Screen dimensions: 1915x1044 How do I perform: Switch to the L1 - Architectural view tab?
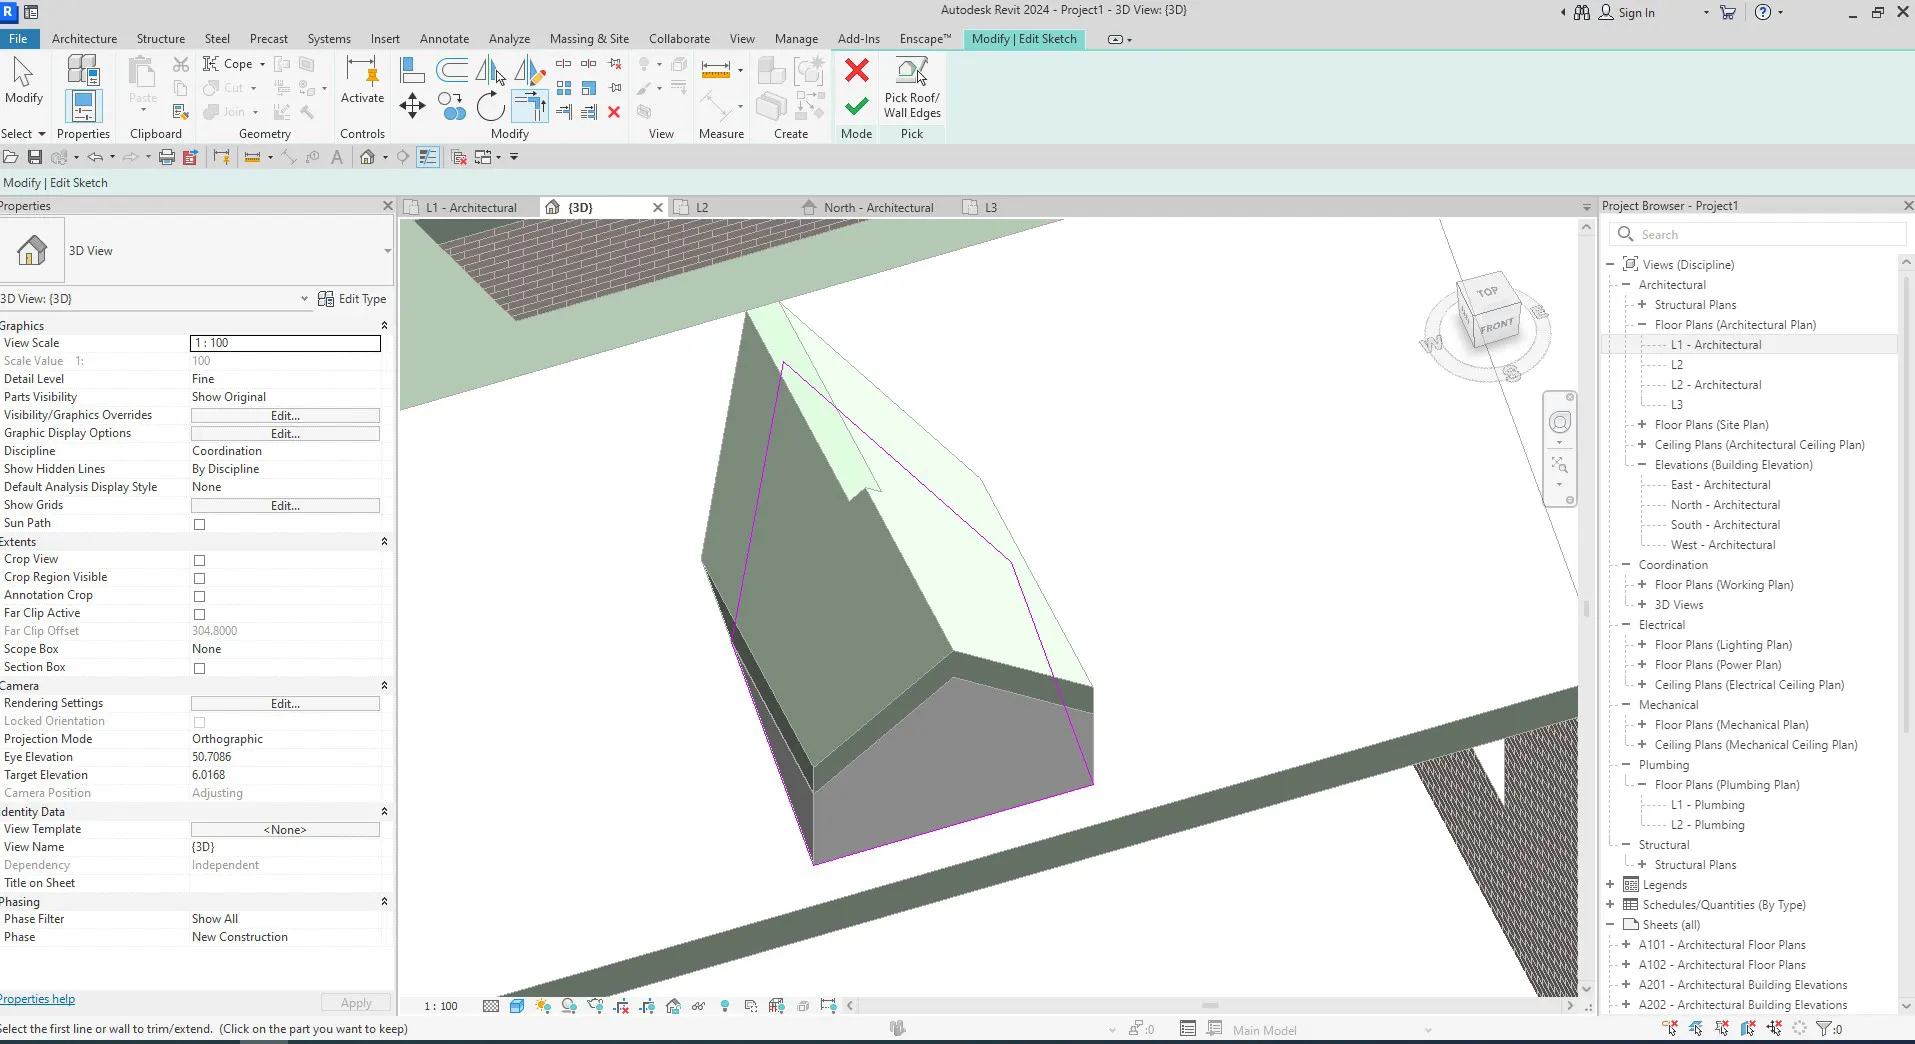coord(470,208)
